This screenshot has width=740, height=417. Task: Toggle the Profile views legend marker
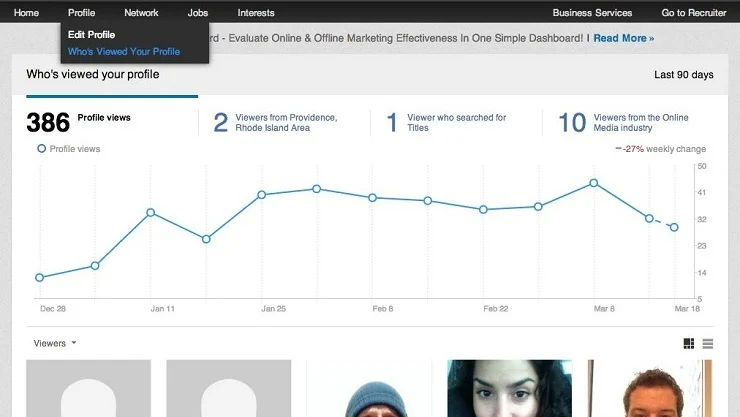coord(42,149)
